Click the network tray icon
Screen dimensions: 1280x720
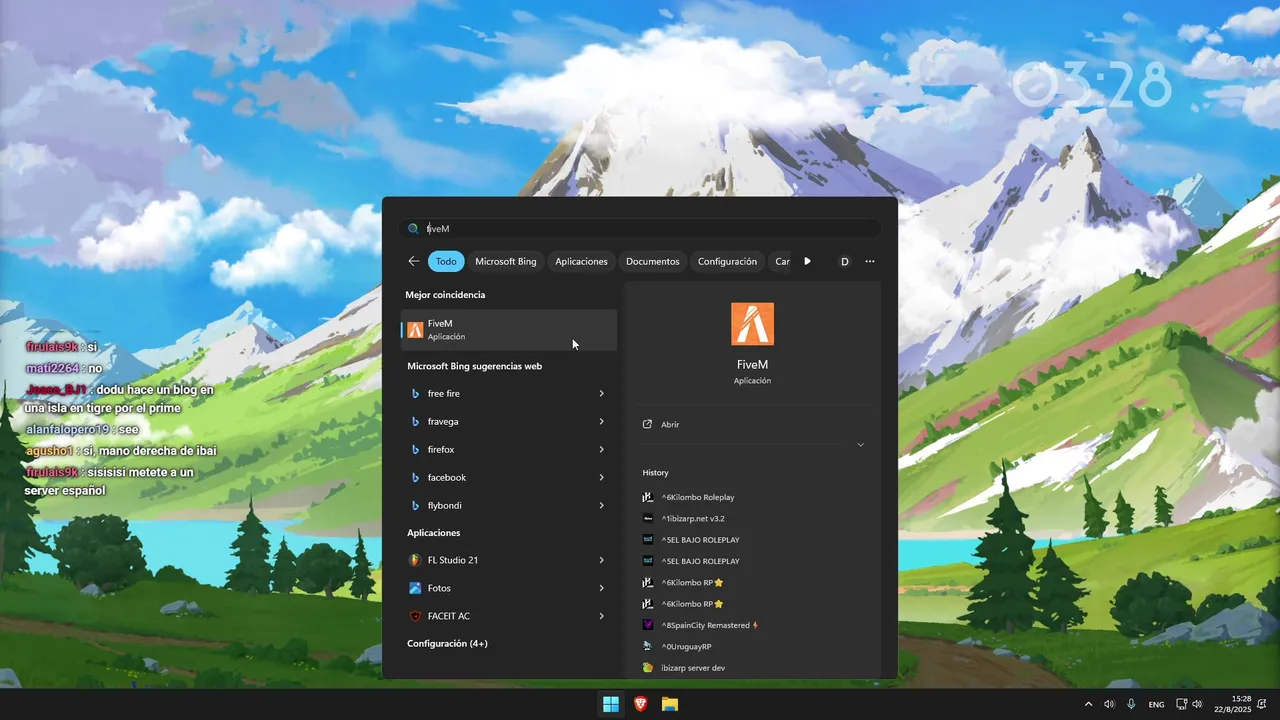(1181, 704)
